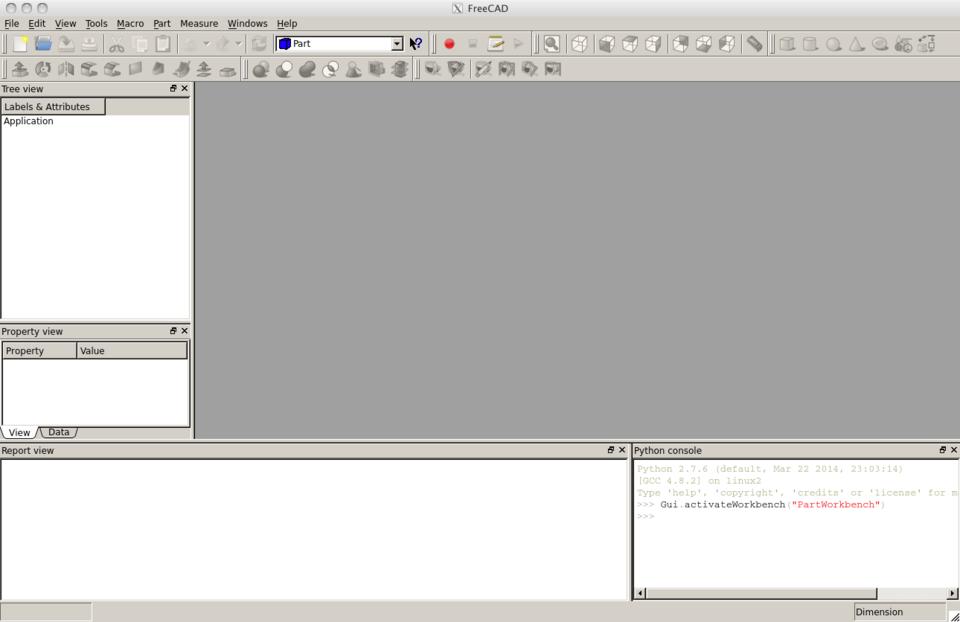This screenshot has width=960, height=622.
Task: Click the Open document folder icon
Action: 43,44
